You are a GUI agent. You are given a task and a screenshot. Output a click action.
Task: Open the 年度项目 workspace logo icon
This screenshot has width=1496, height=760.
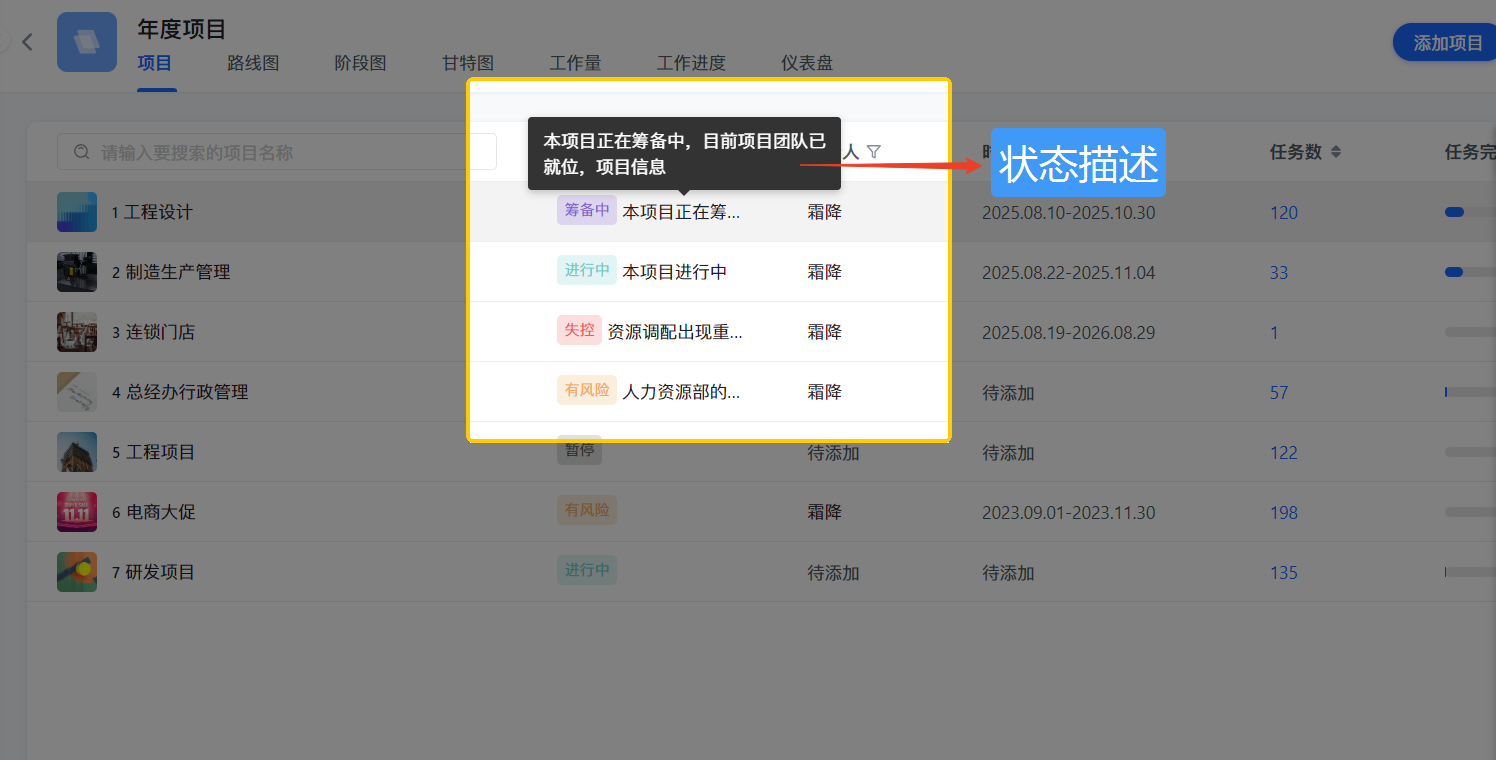pyautogui.click(x=86, y=41)
